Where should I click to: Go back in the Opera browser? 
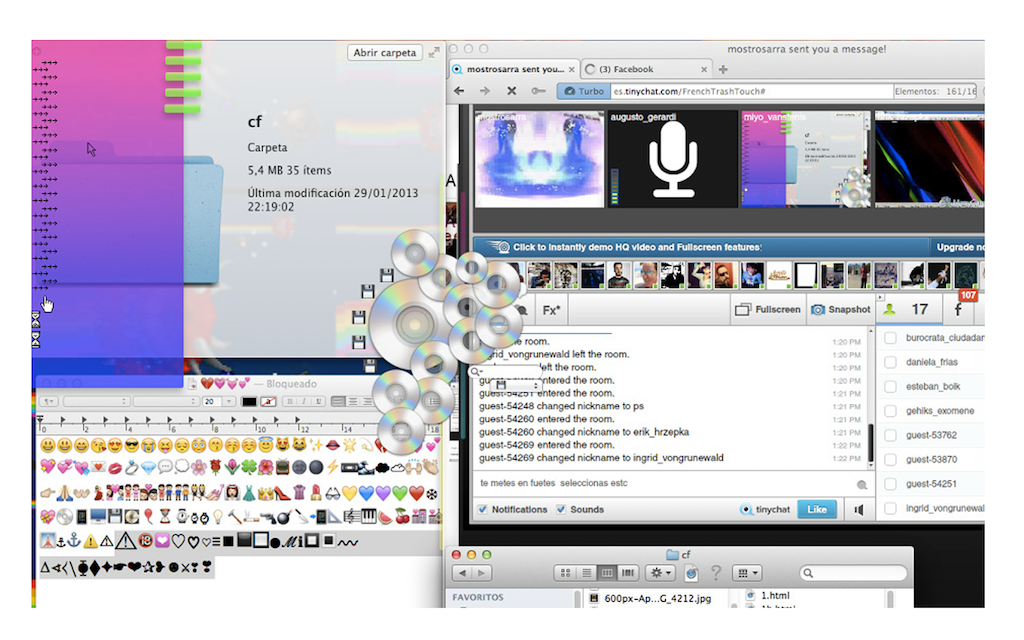click(x=459, y=91)
